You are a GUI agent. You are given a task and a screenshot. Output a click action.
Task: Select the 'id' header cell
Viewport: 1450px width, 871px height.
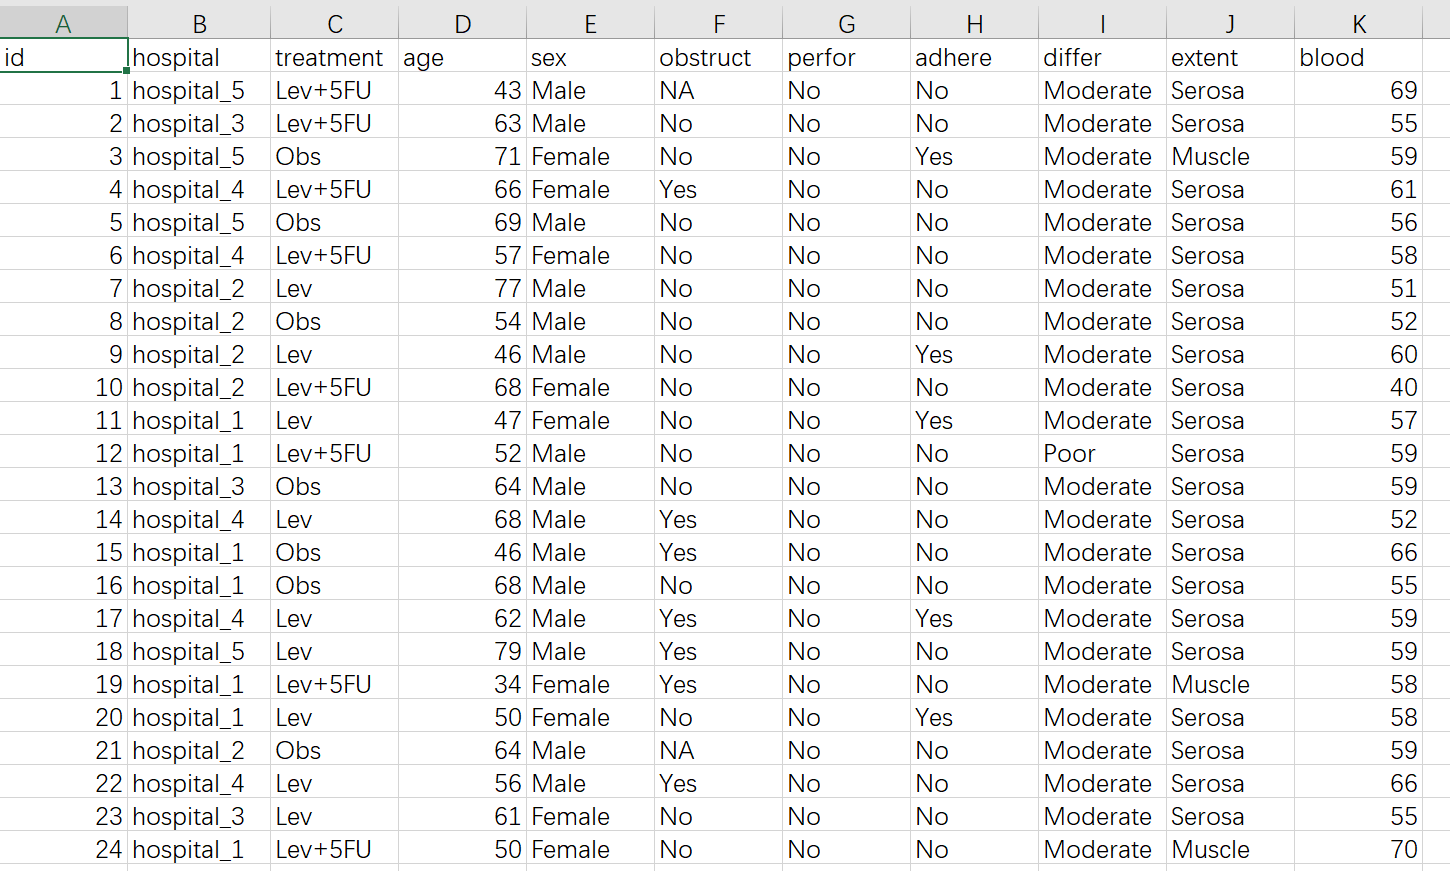pyautogui.click(x=63, y=57)
